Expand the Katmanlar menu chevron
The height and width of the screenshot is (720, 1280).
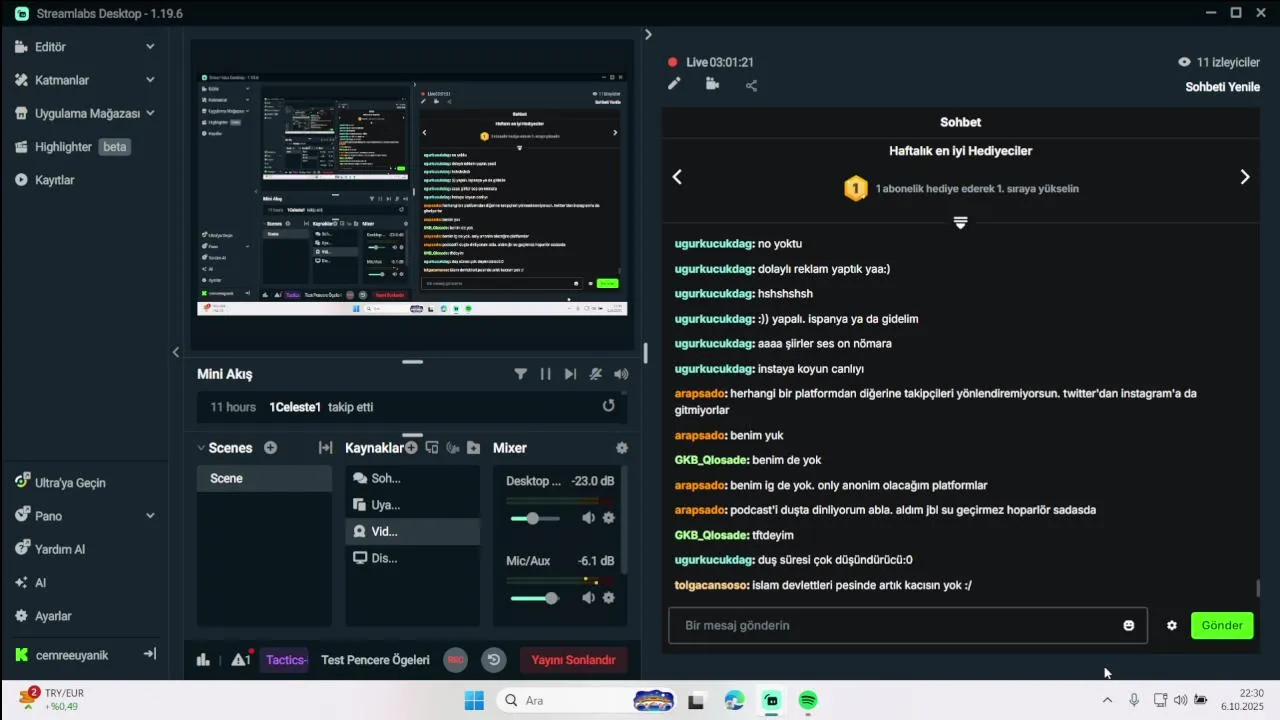pos(150,80)
